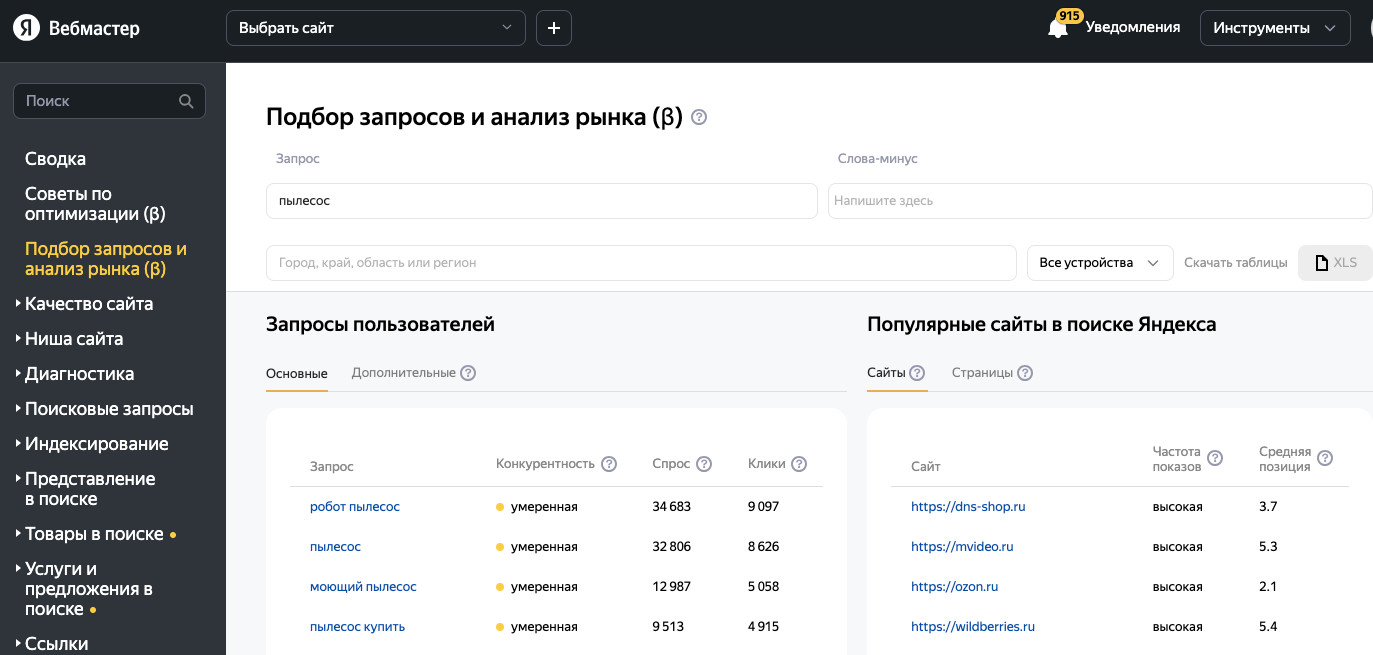Click help icon beside Спрос column
The width and height of the screenshot is (1373, 655).
(x=704, y=464)
